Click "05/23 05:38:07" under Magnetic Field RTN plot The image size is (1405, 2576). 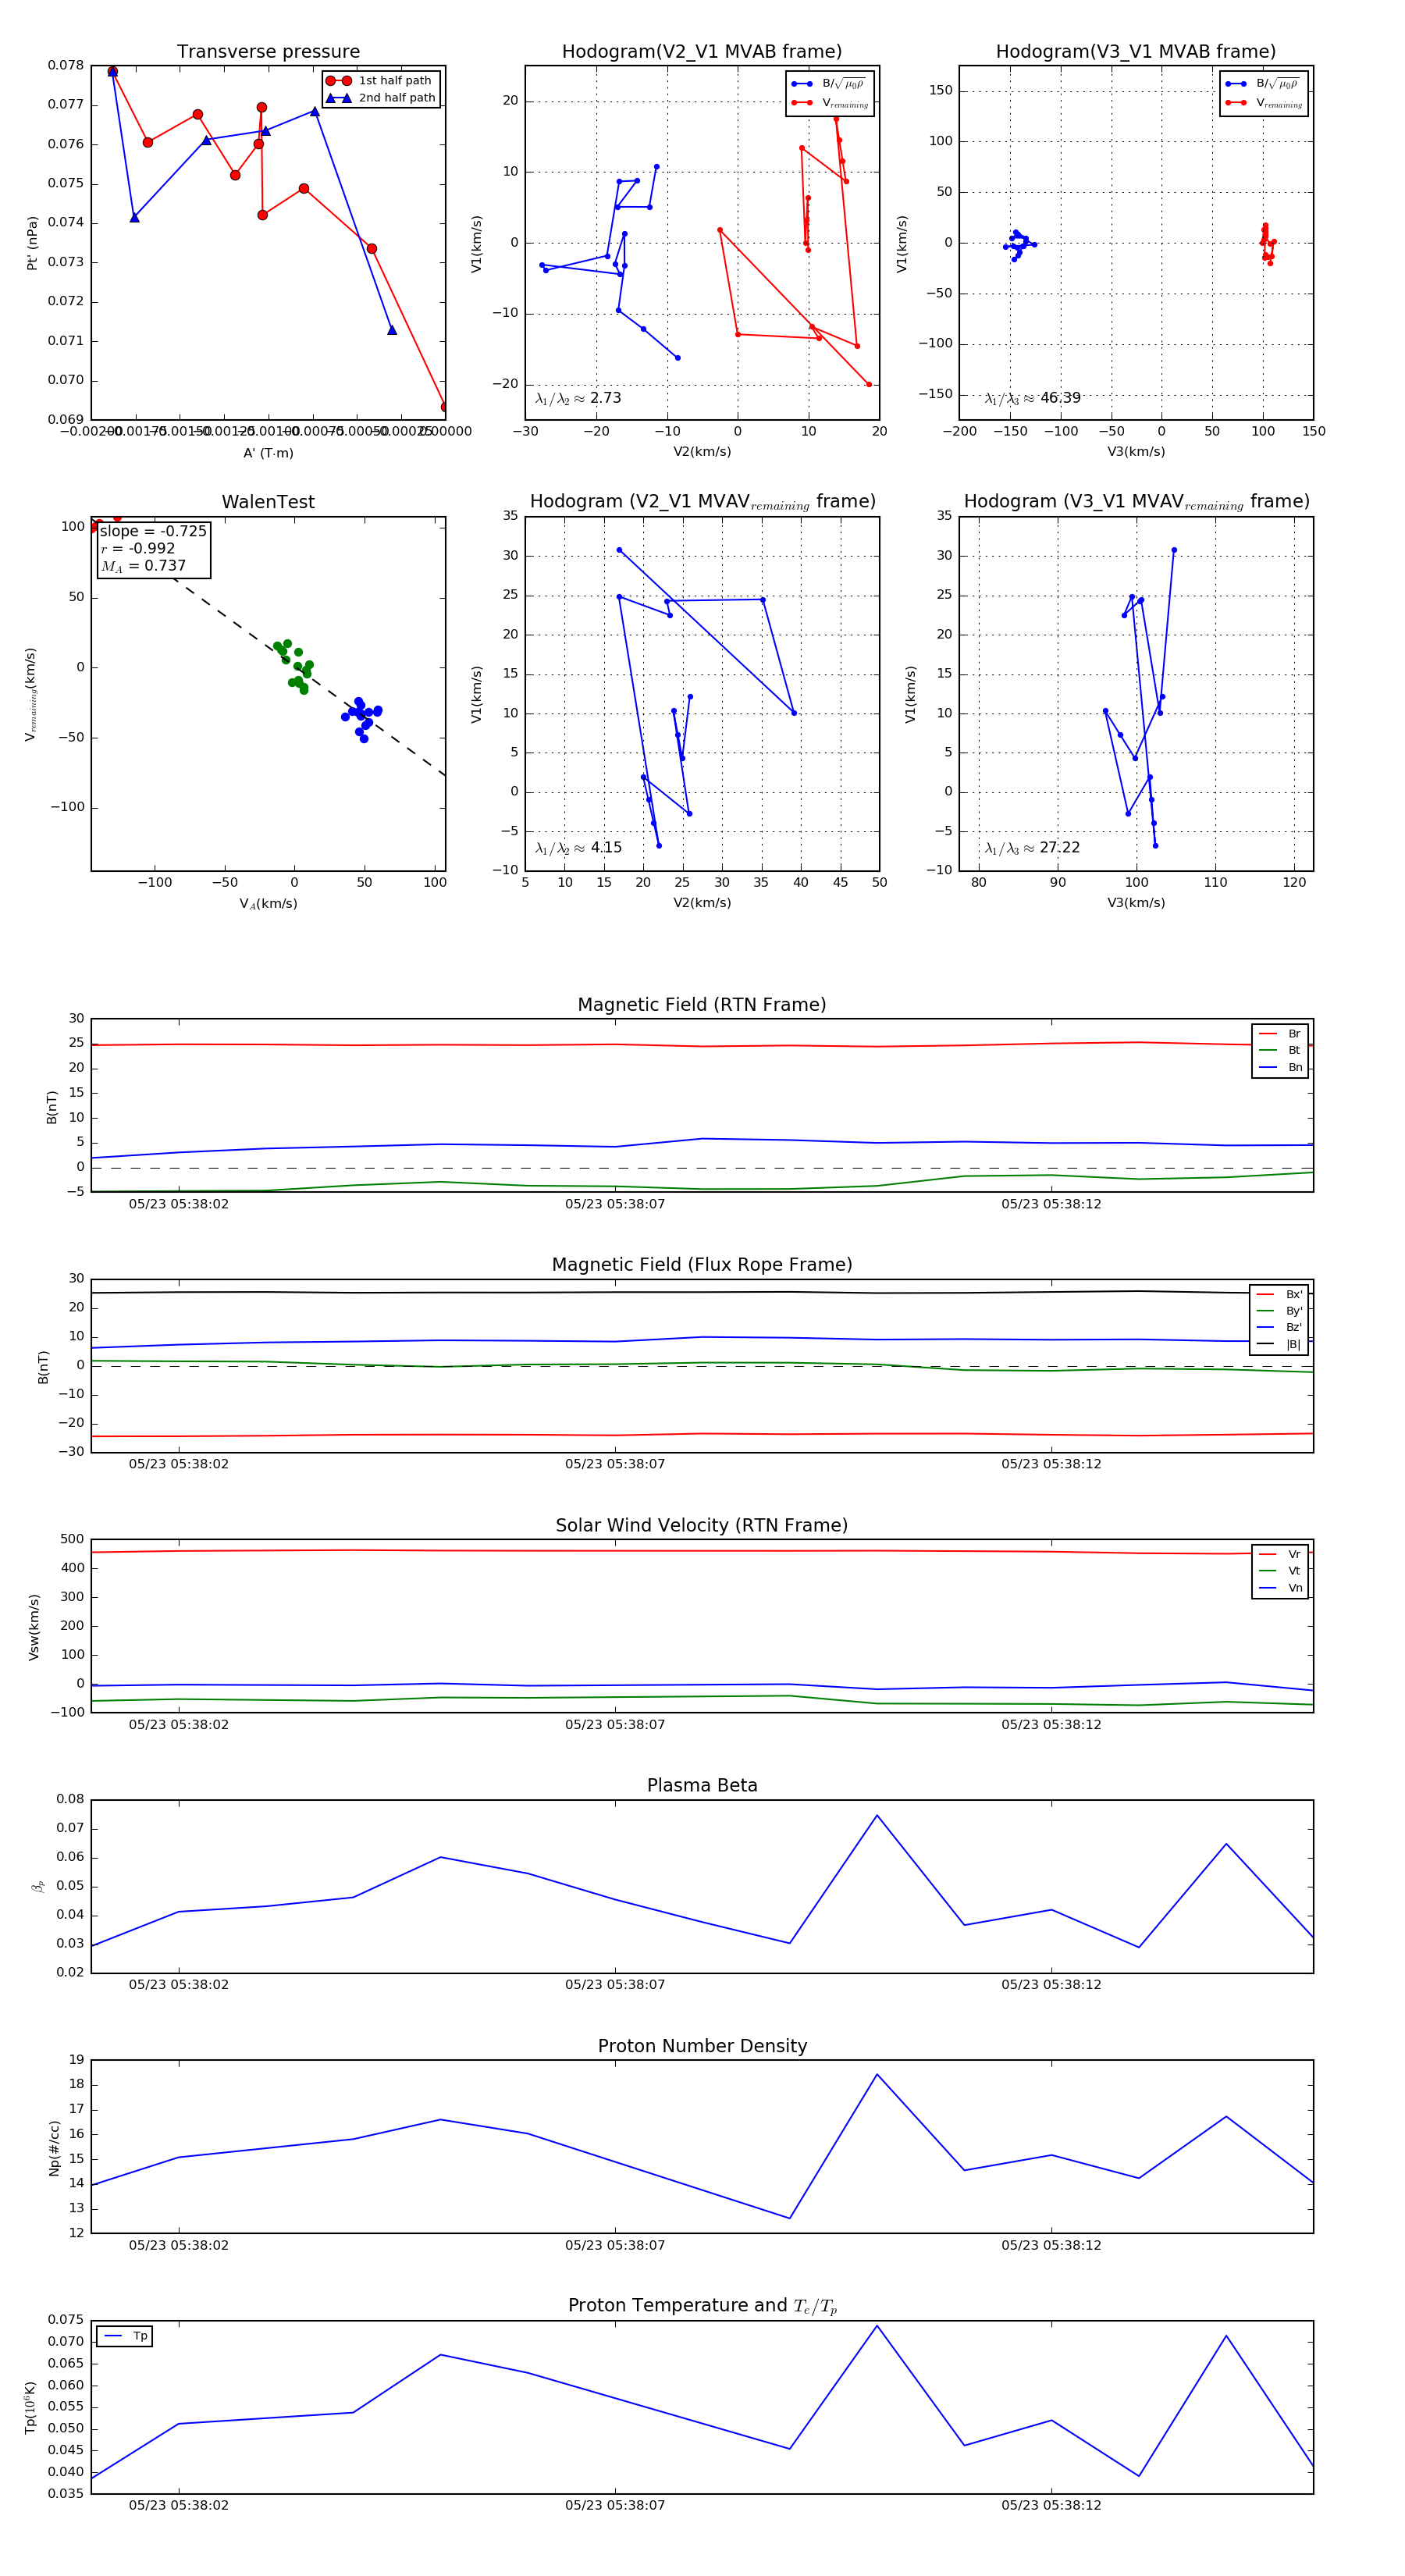click(x=615, y=1204)
